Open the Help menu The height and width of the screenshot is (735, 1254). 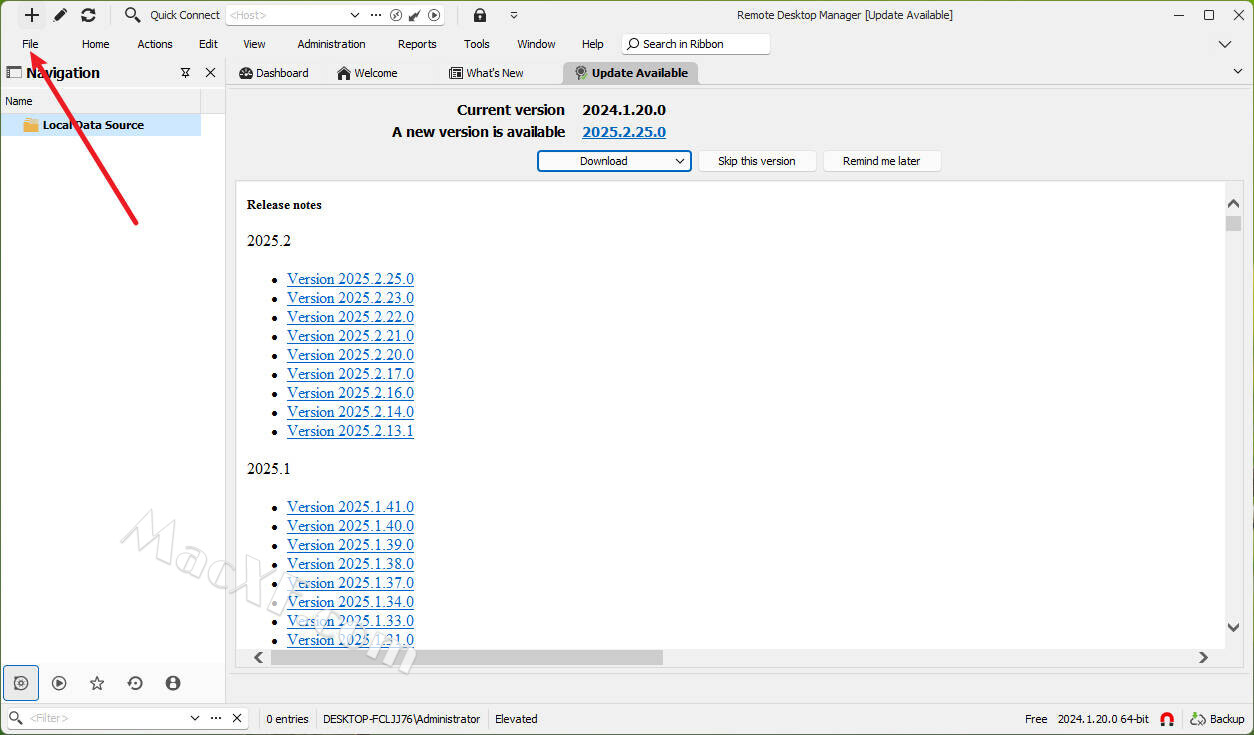pyautogui.click(x=593, y=44)
